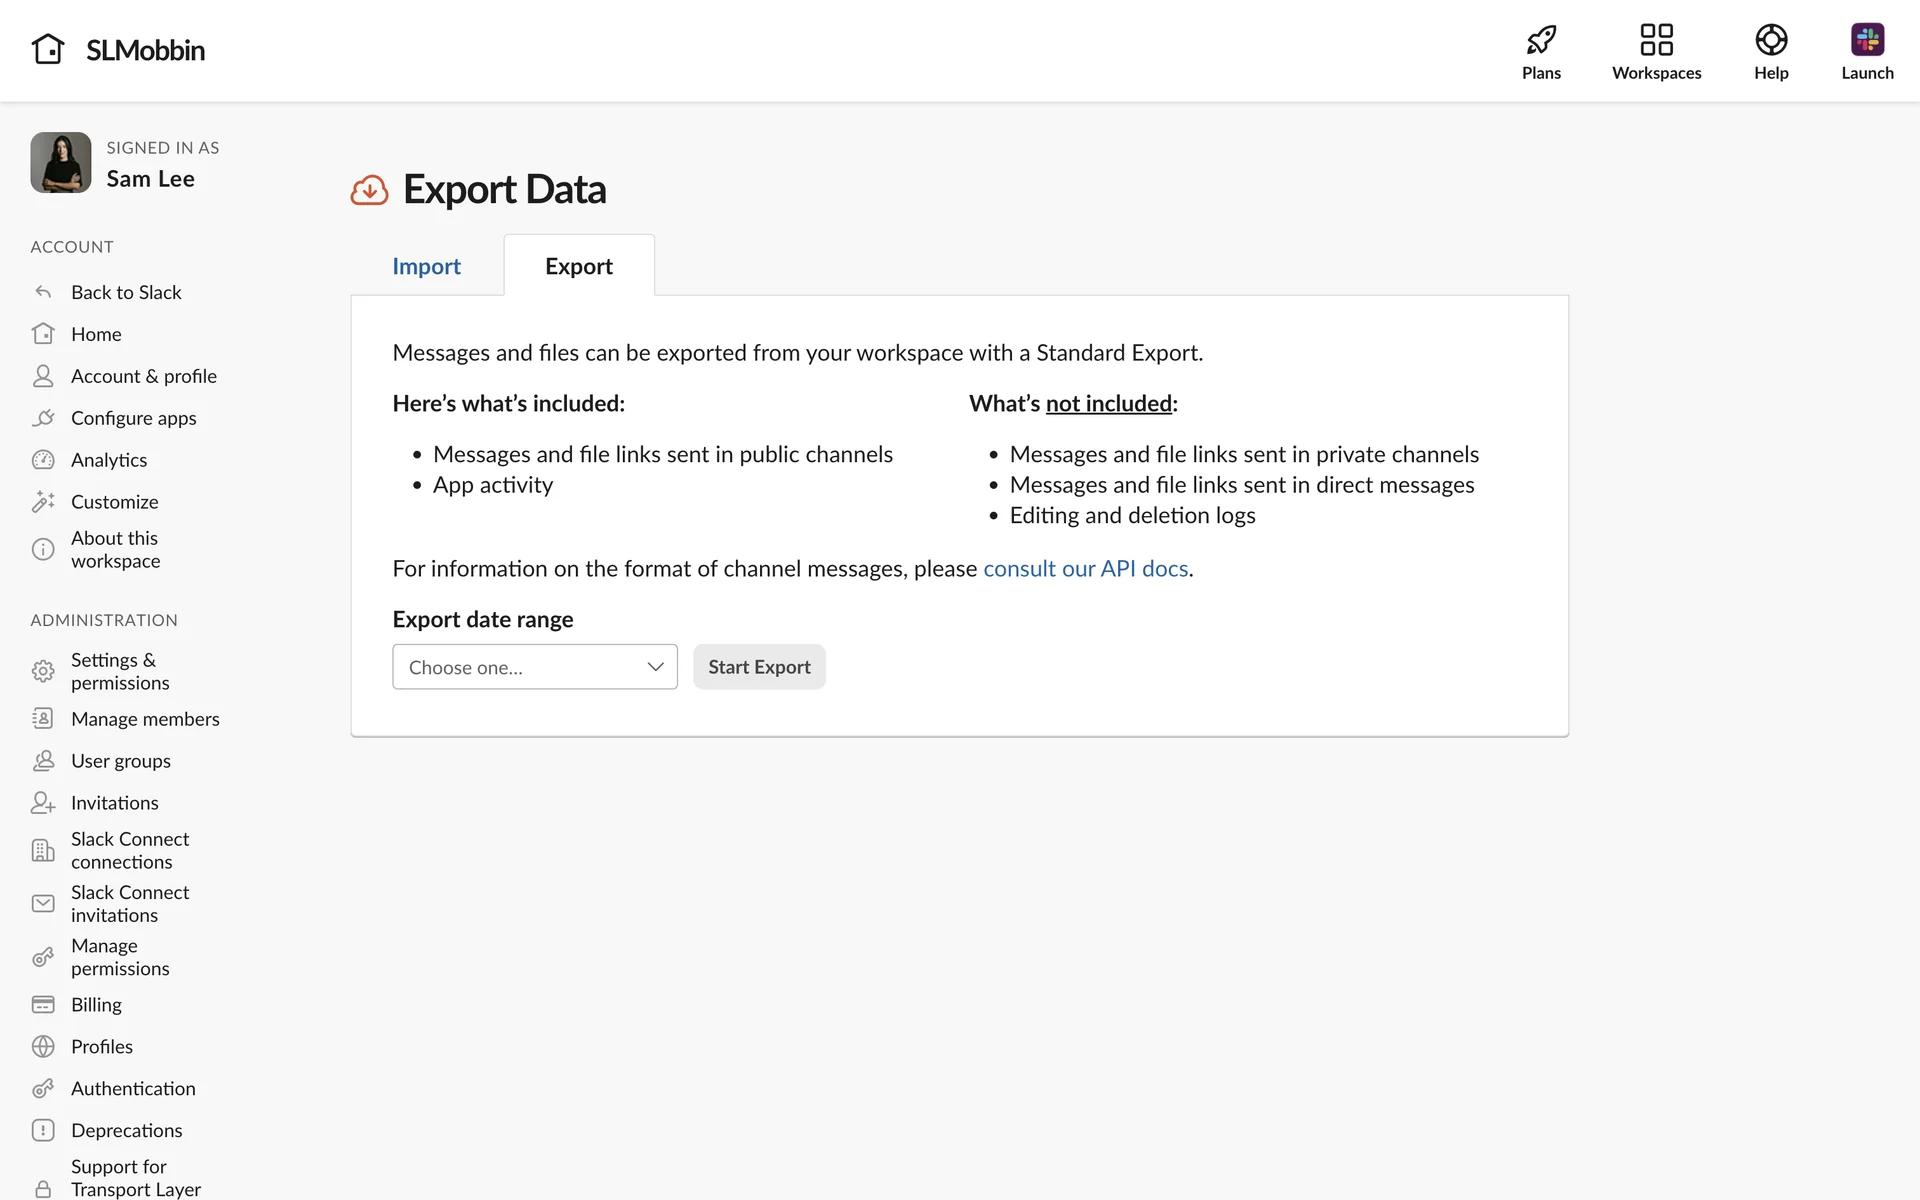Click the Plans rocket icon

pyautogui.click(x=1541, y=40)
